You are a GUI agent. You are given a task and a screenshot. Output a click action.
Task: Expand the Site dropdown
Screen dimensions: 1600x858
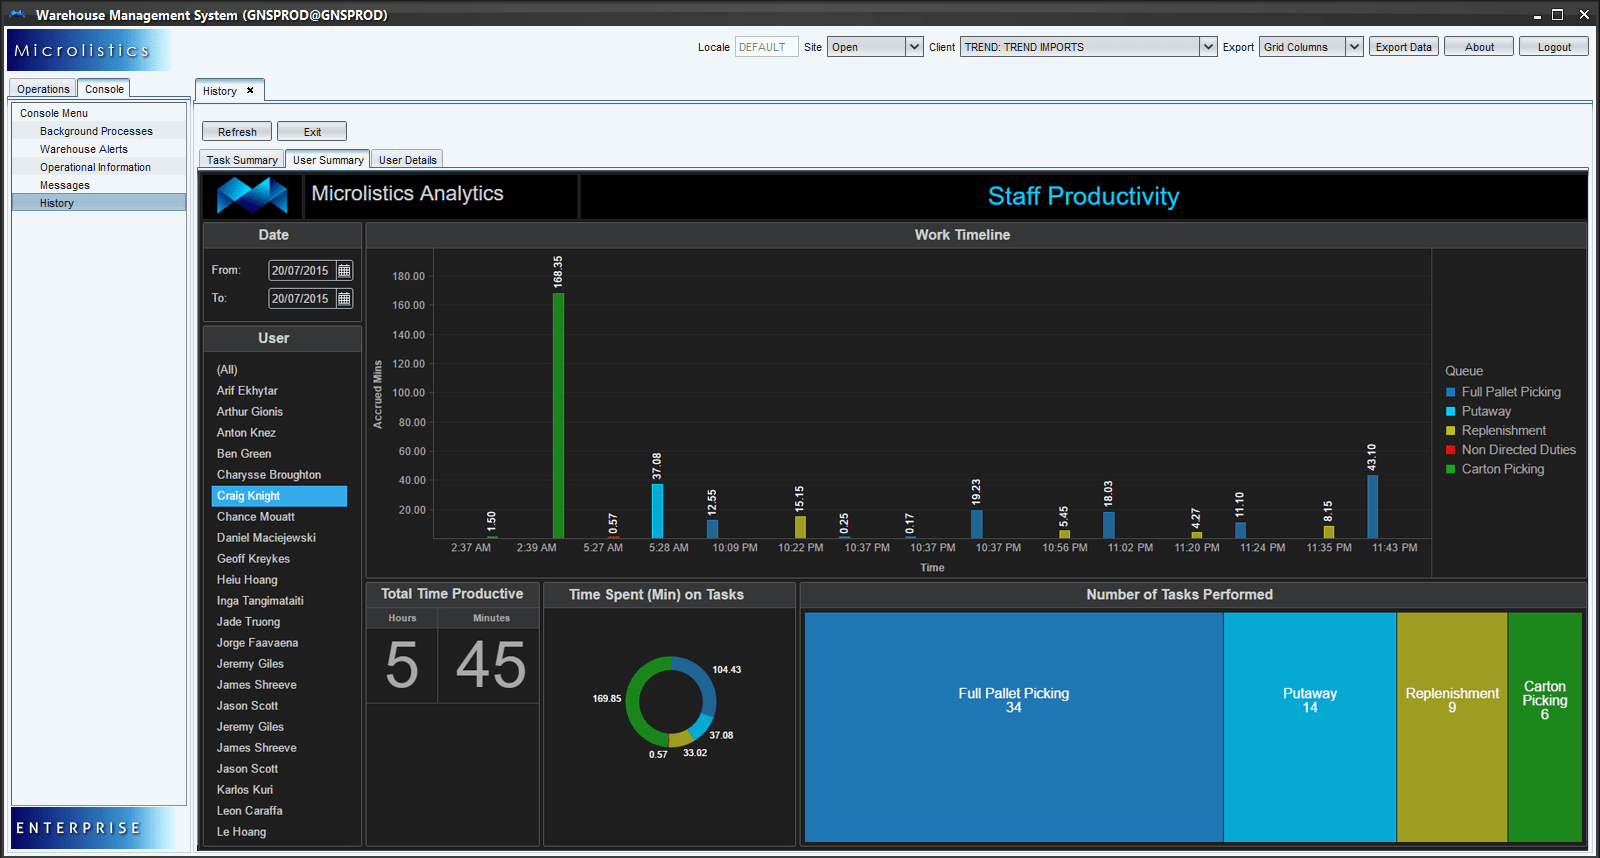click(913, 47)
